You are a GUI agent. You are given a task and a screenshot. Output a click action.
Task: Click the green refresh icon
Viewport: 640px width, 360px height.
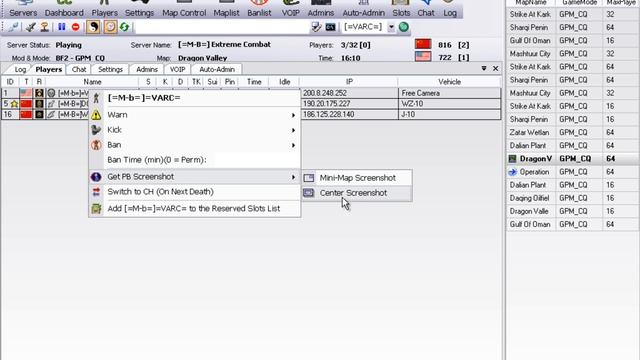(x=124, y=27)
